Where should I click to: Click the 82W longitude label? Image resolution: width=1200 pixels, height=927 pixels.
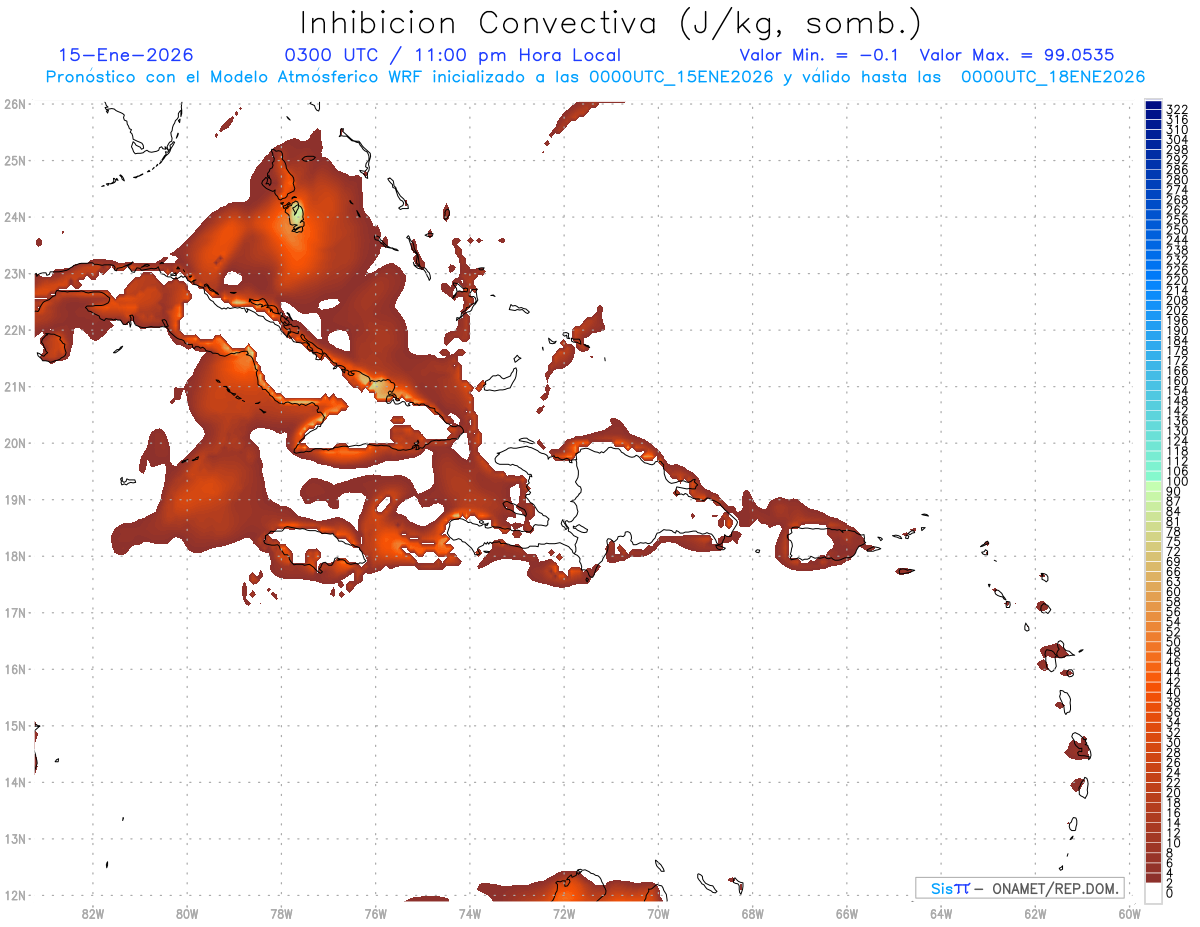pyautogui.click(x=93, y=913)
